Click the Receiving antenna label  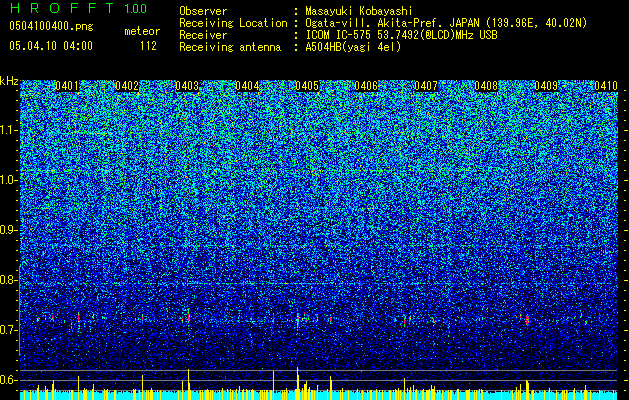230,47
